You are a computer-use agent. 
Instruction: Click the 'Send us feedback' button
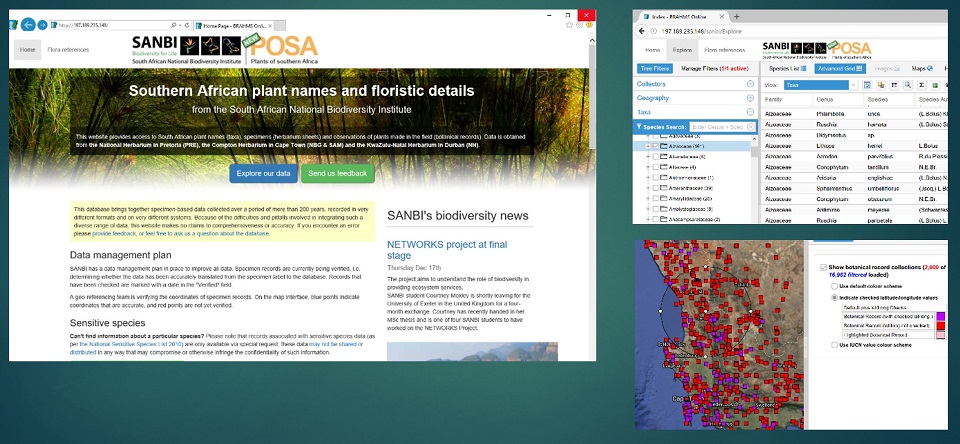(x=337, y=173)
